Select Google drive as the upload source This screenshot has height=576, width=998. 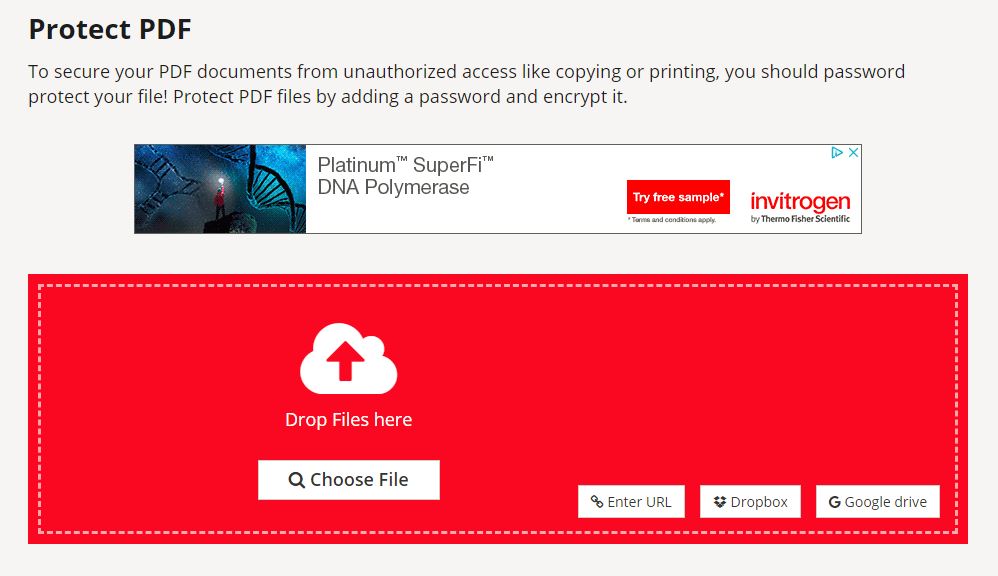coord(878,500)
